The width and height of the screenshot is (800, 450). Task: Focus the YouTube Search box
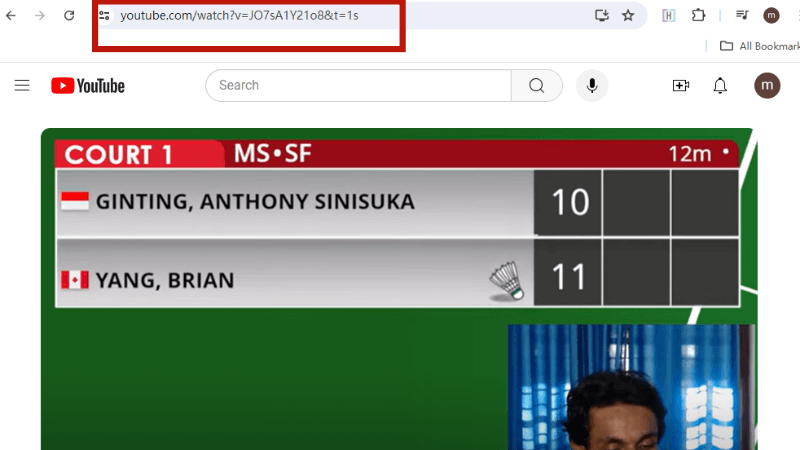[358, 85]
